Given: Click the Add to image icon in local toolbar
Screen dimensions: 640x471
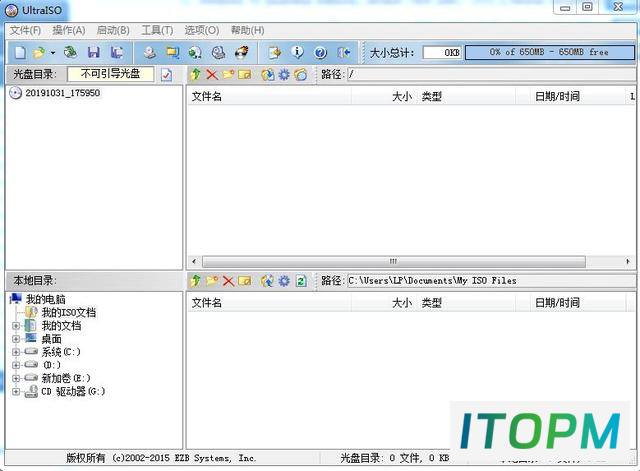Looking at the screenshot, I should point(267,281).
